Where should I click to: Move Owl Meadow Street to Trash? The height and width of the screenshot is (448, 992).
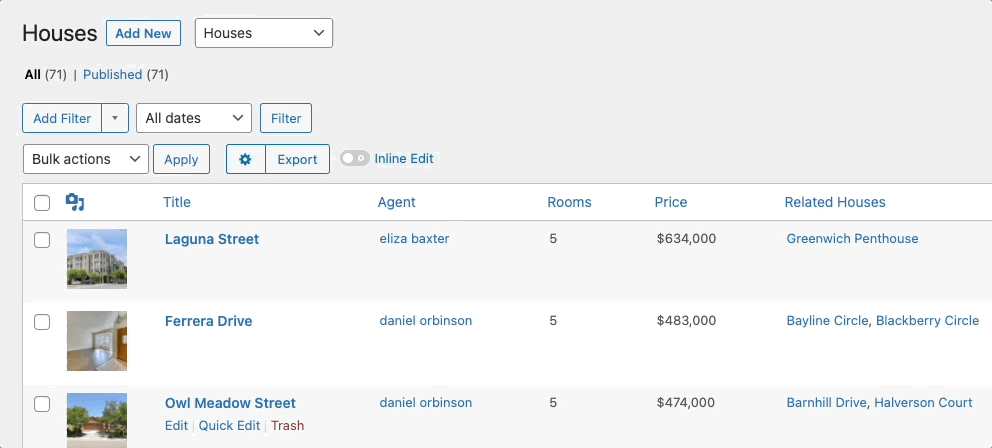click(288, 426)
